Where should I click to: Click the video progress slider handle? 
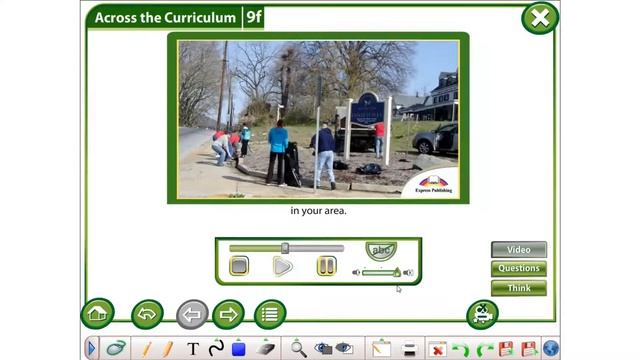[285, 248]
